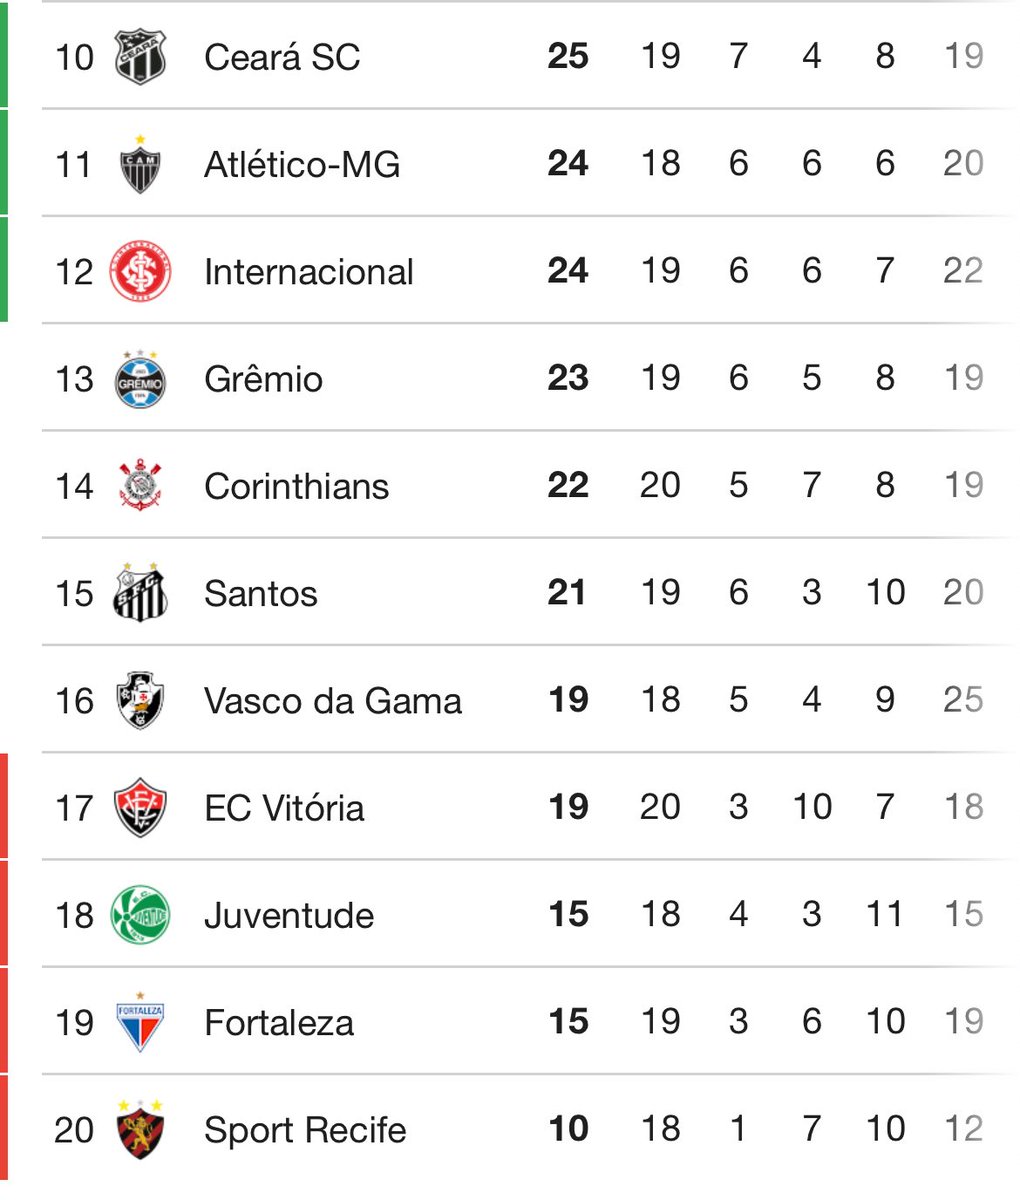Image resolution: width=1020 pixels, height=1200 pixels.
Task: Click the Santos club crest
Action: [x=139, y=593]
